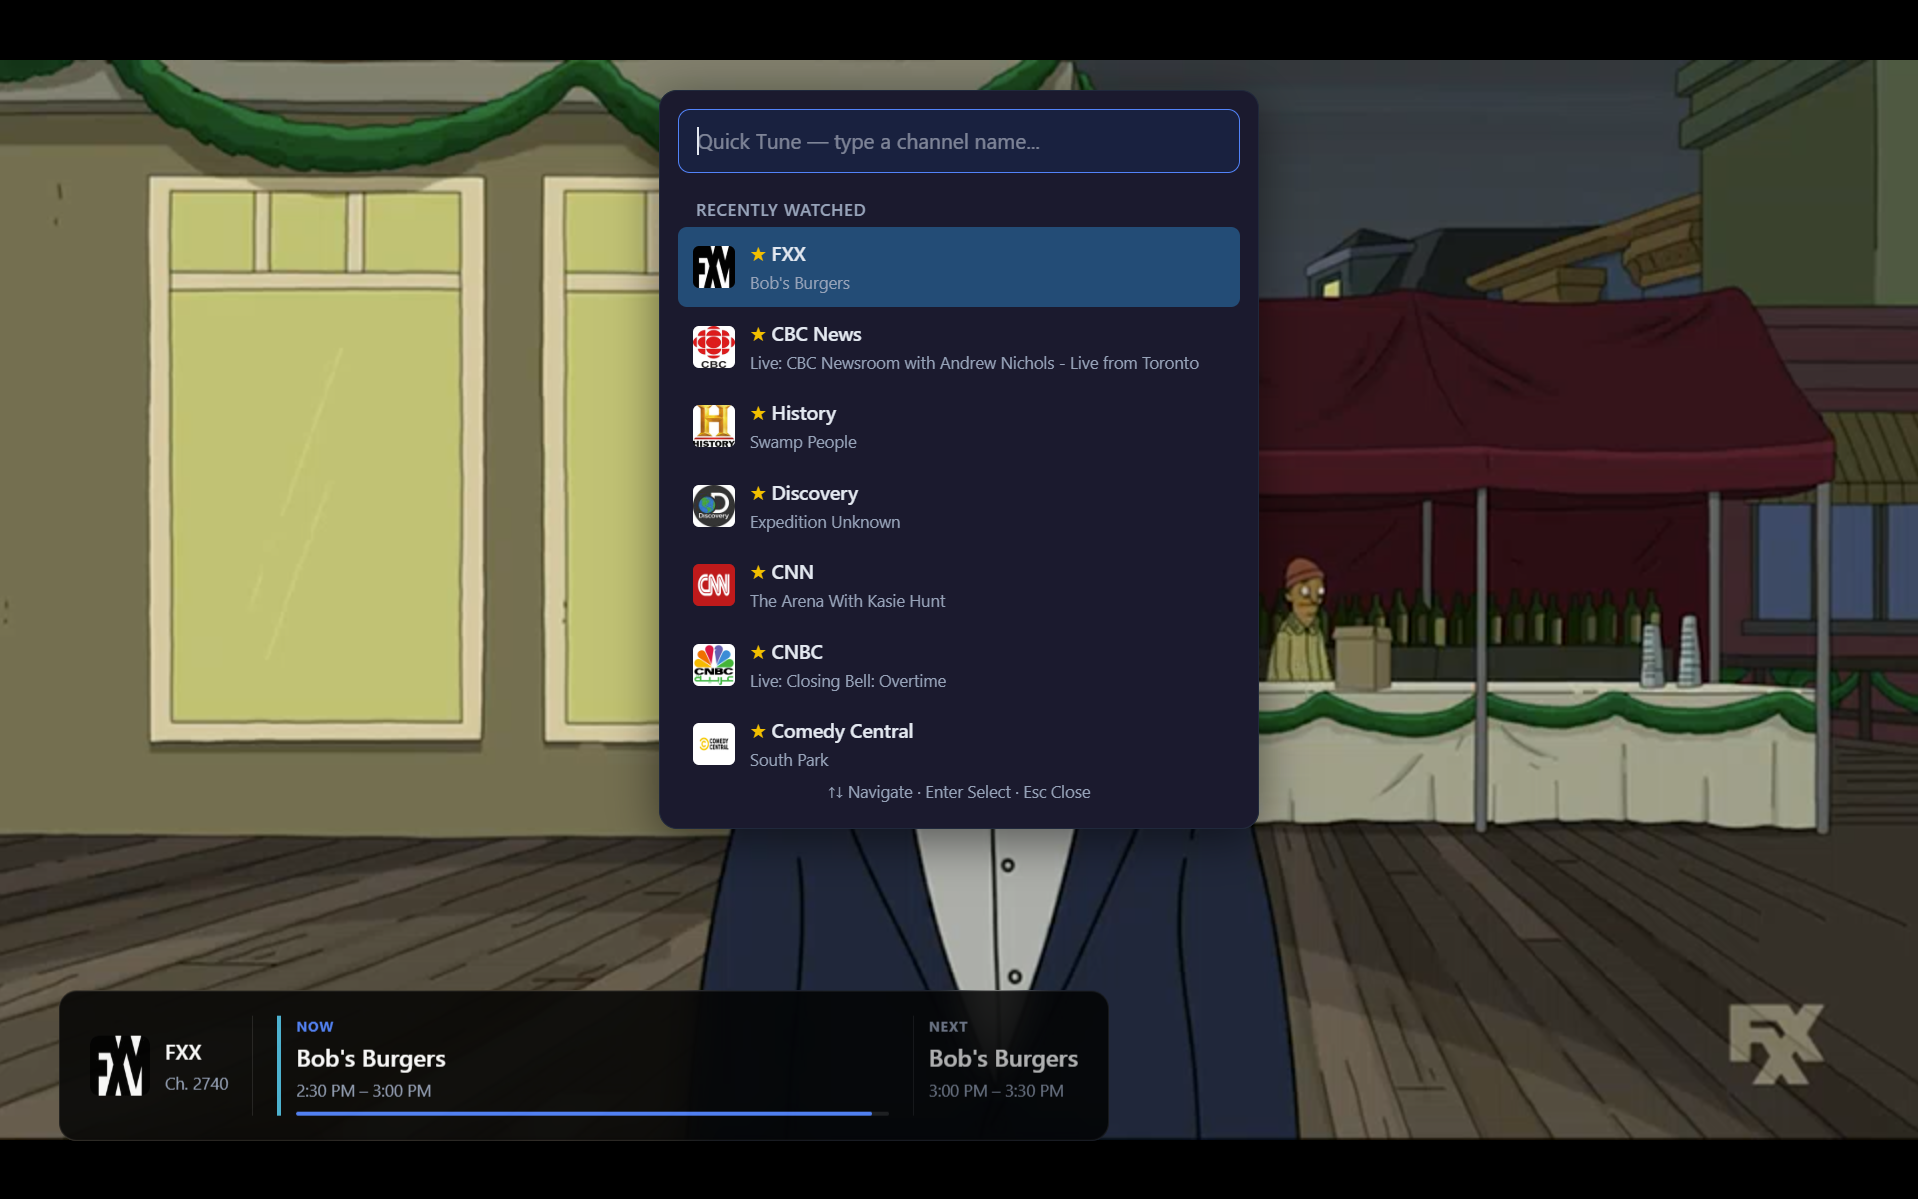
Task: Tune to the CNN channel name
Action: pos(792,572)
